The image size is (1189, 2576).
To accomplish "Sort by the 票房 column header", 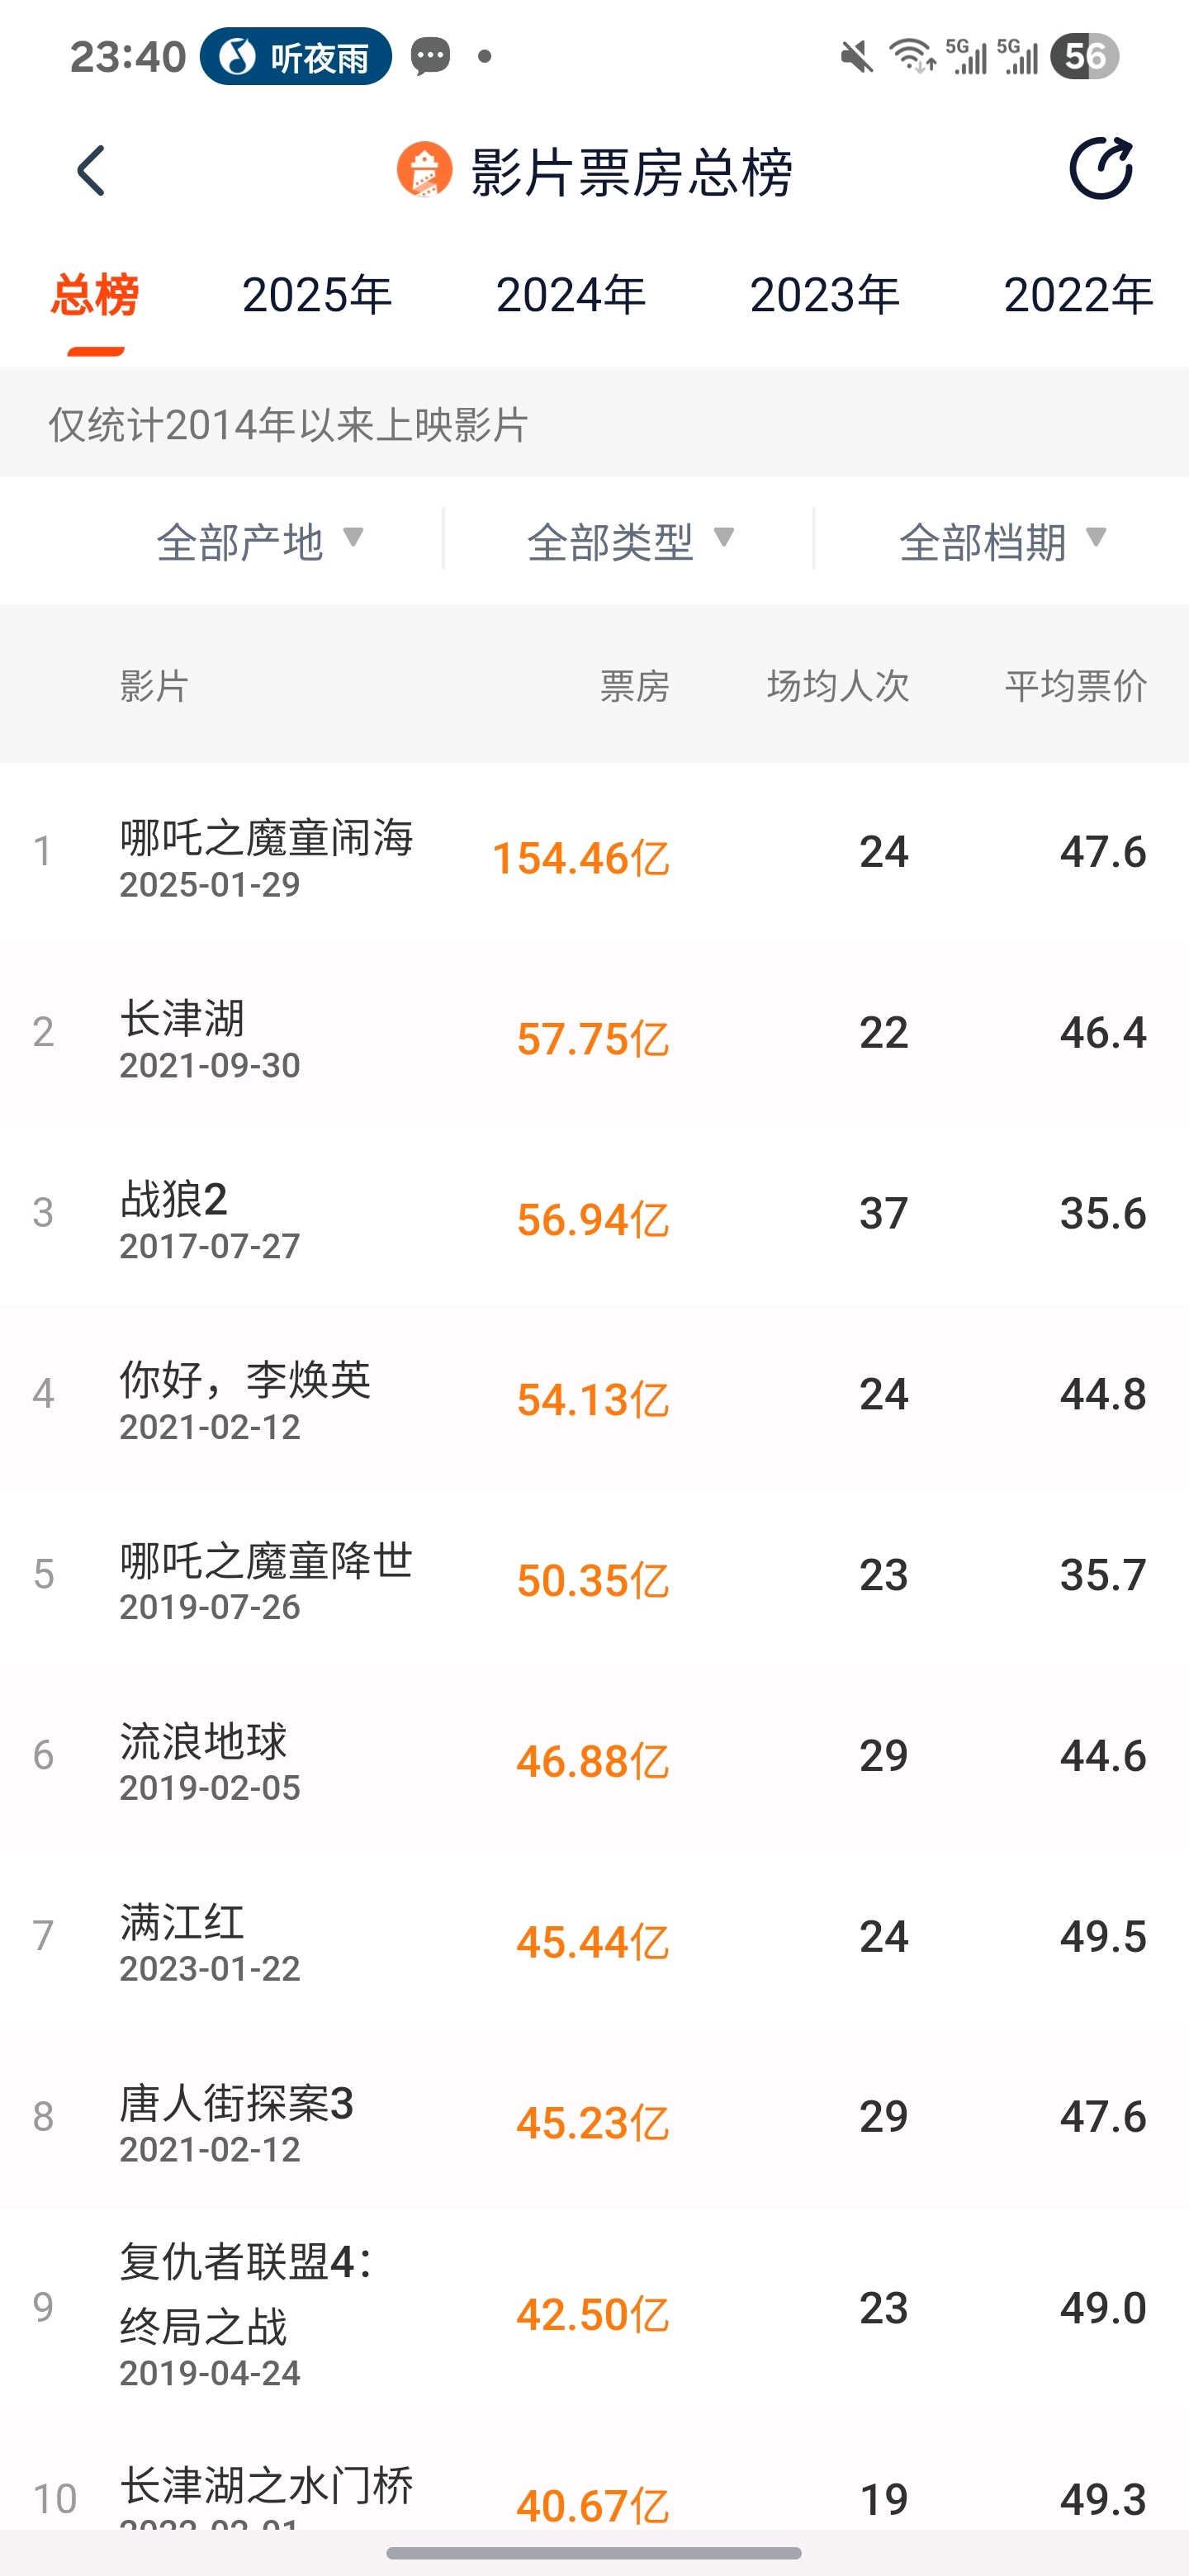I will click(x=634, y=686).
